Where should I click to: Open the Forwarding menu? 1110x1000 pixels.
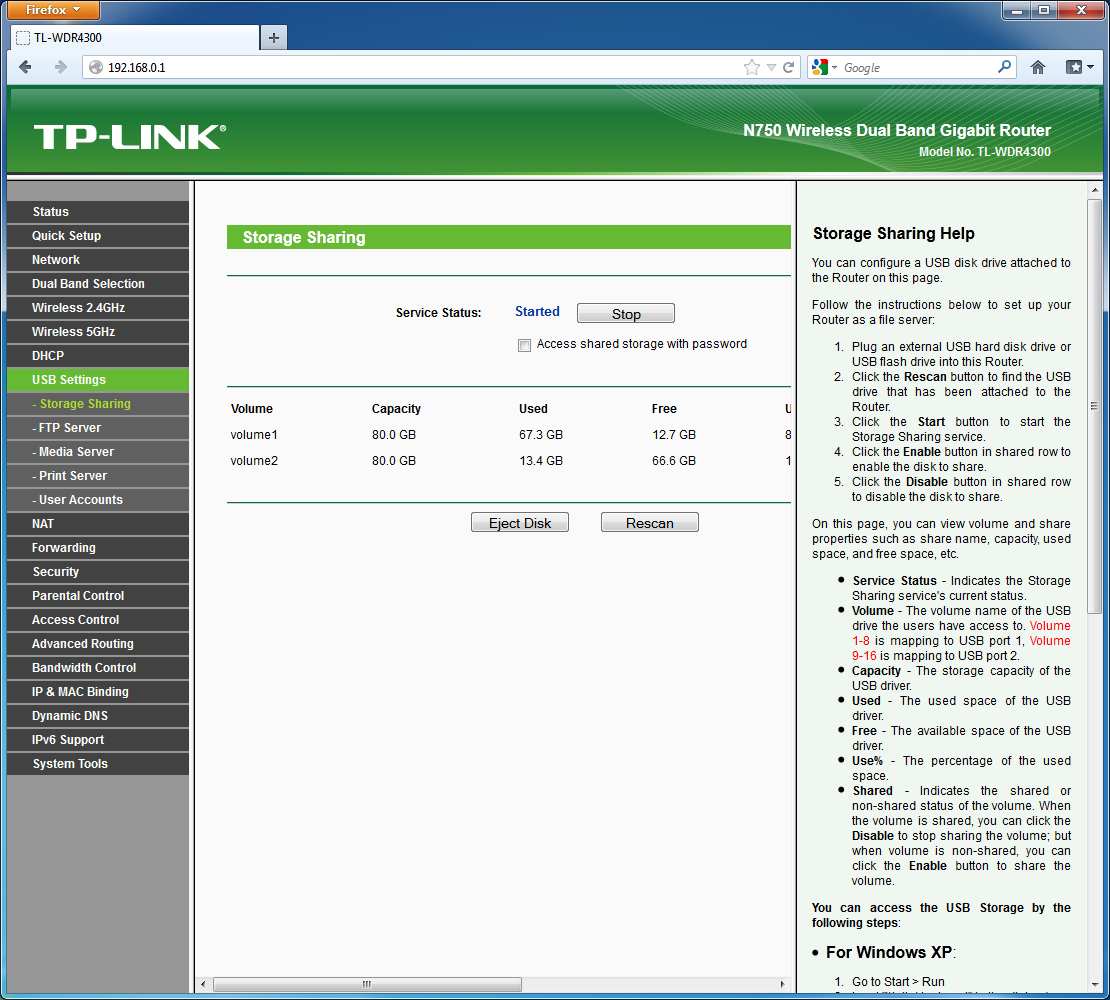tap(98, 548)
